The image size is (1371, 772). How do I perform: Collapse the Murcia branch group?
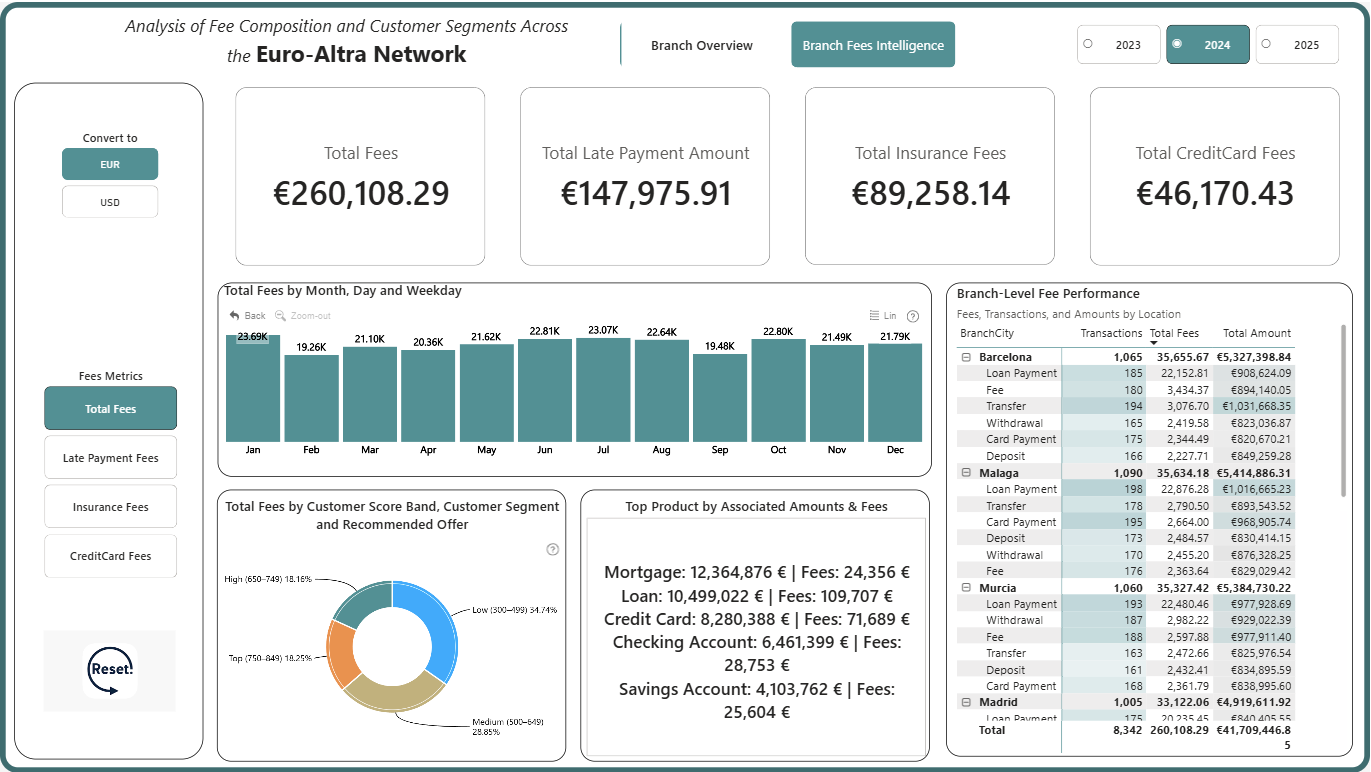point(966,588)
